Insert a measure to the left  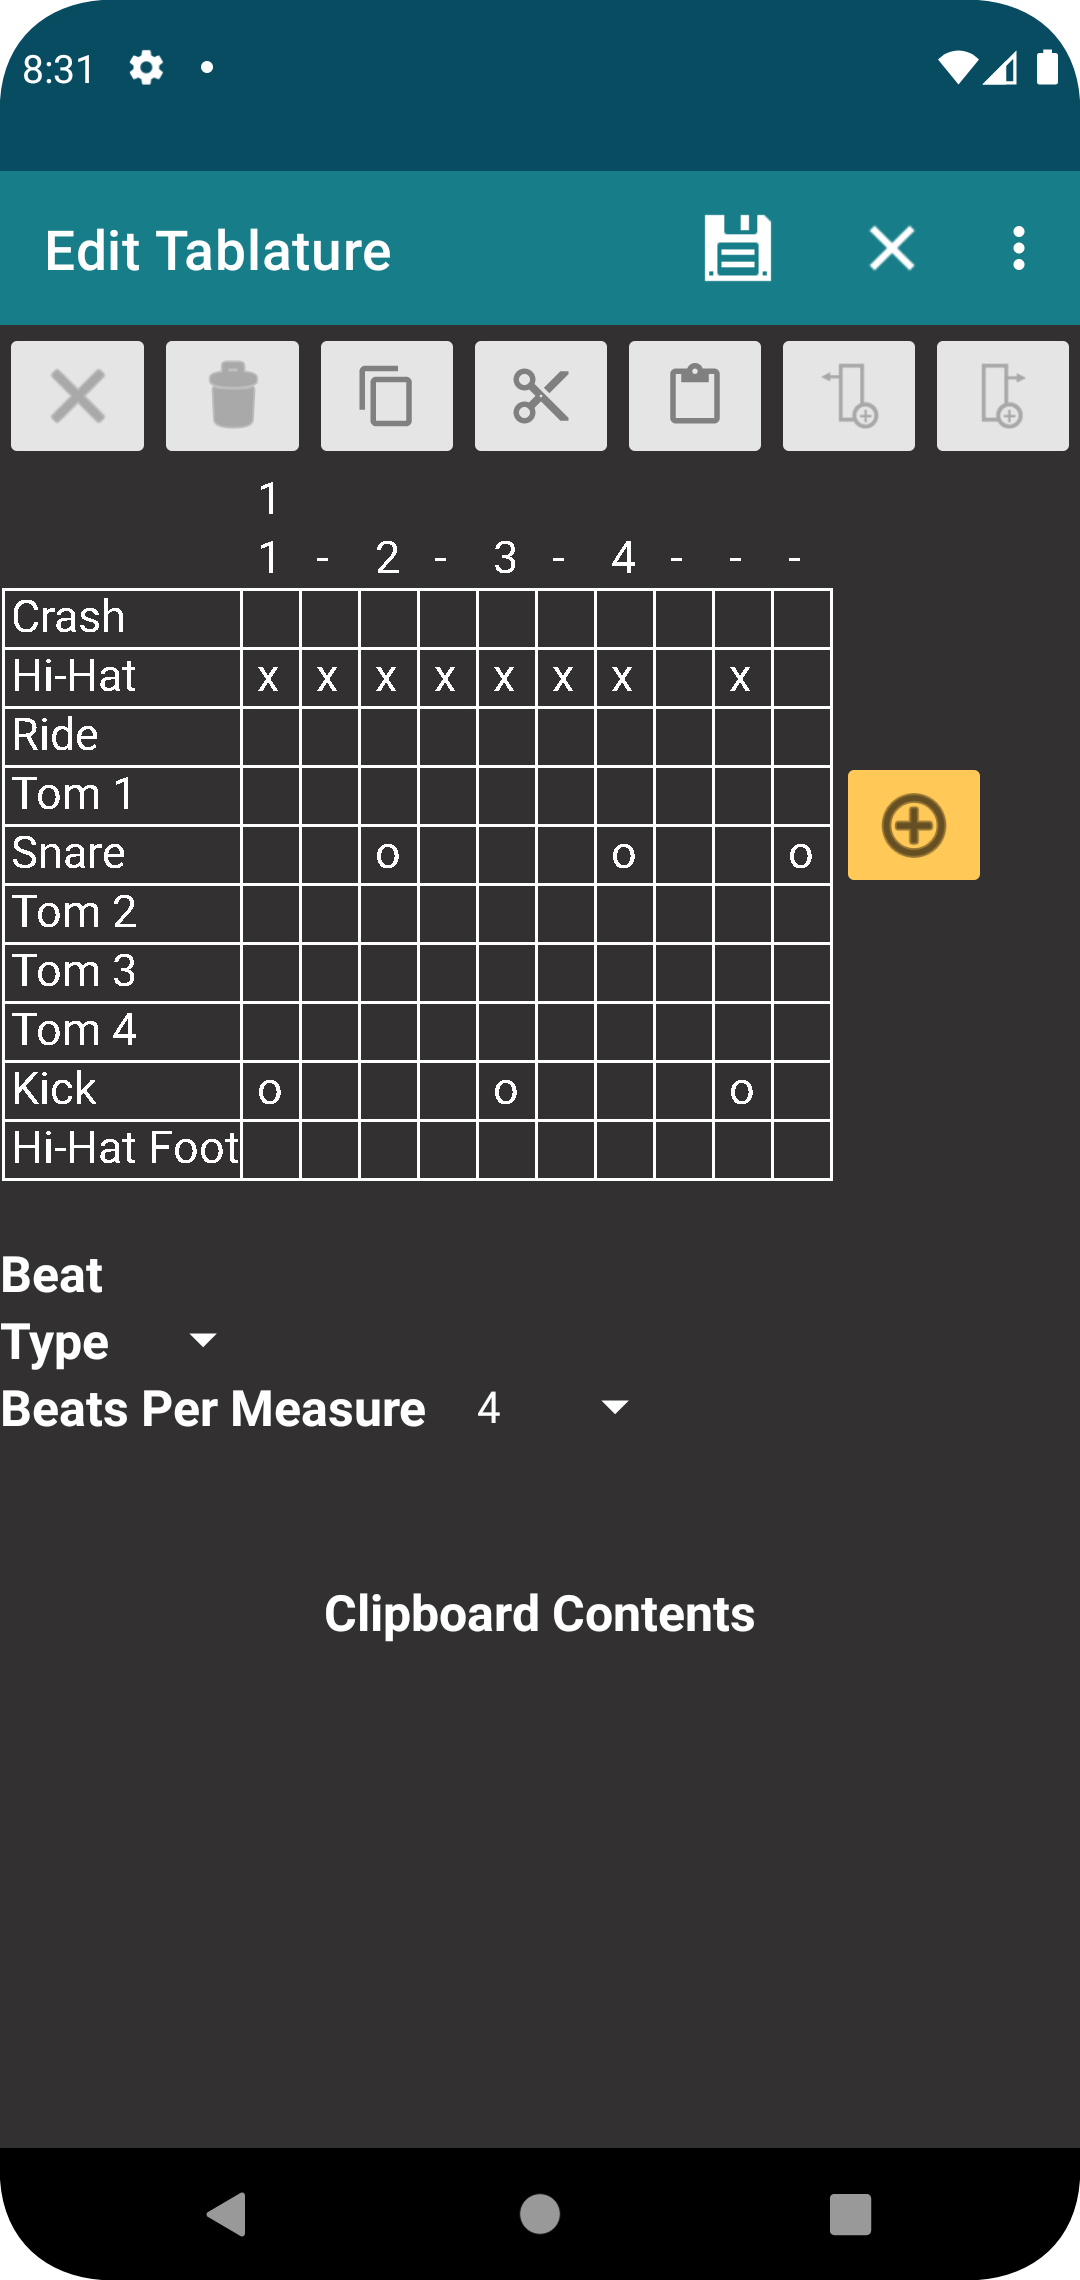(848, 395)
